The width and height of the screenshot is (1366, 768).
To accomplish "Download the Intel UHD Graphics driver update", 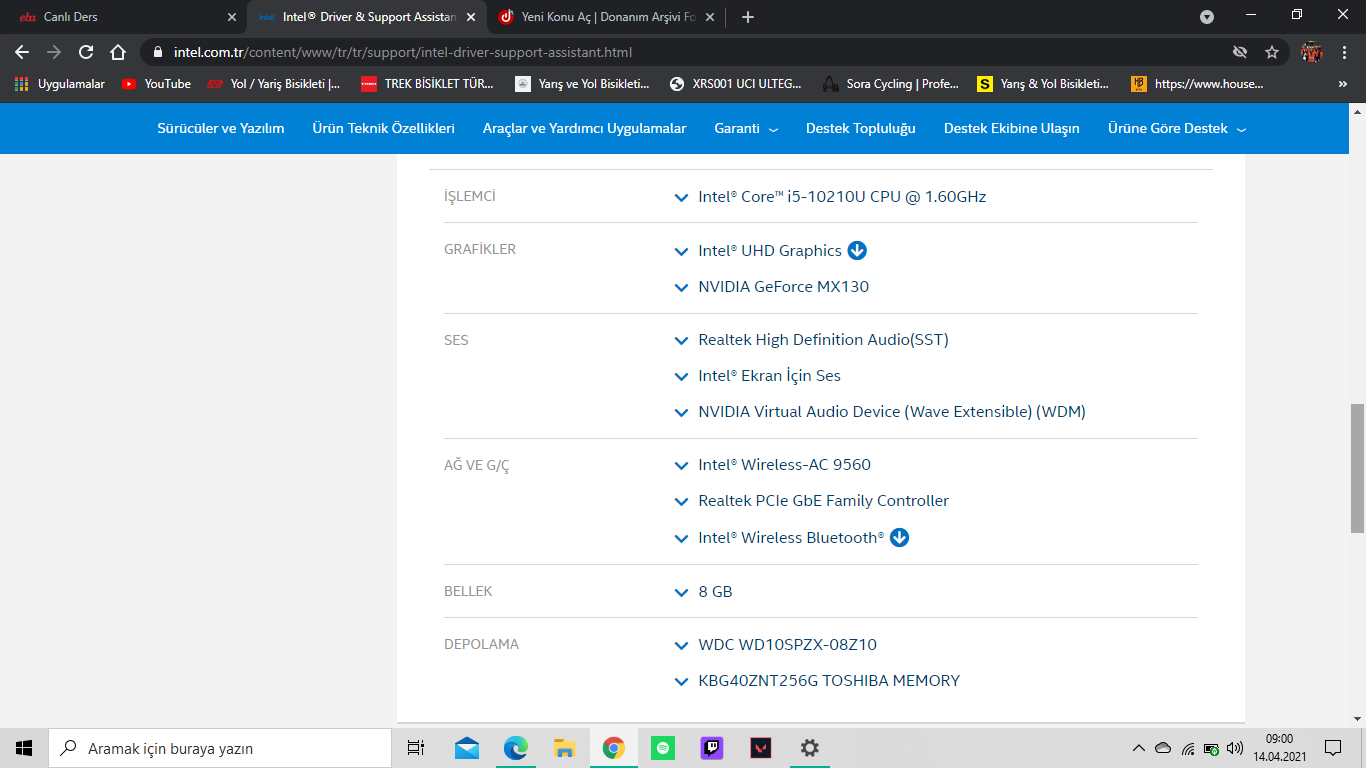I will tap(857, 251).
